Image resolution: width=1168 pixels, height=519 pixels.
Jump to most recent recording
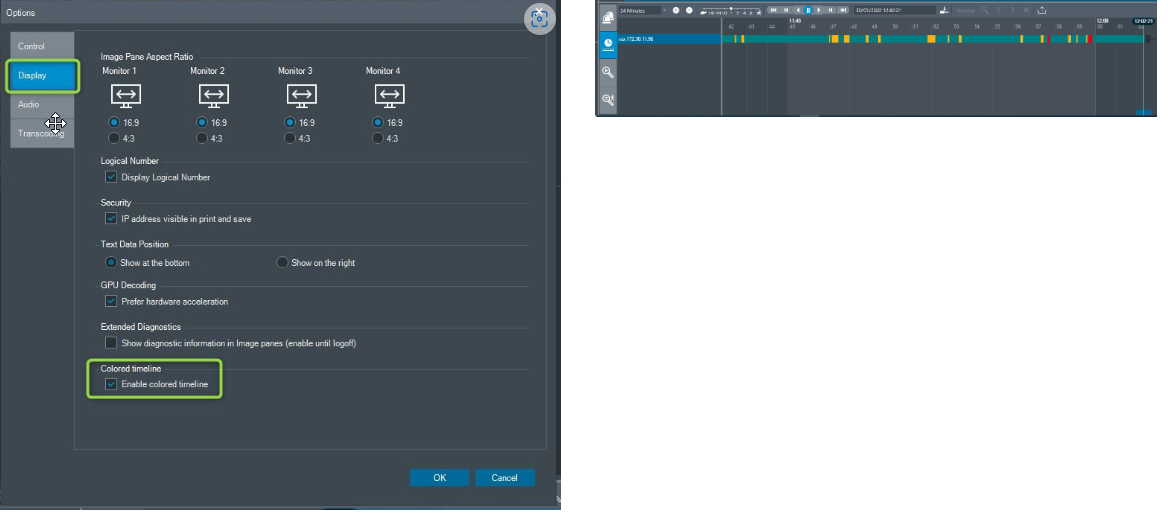843,10
